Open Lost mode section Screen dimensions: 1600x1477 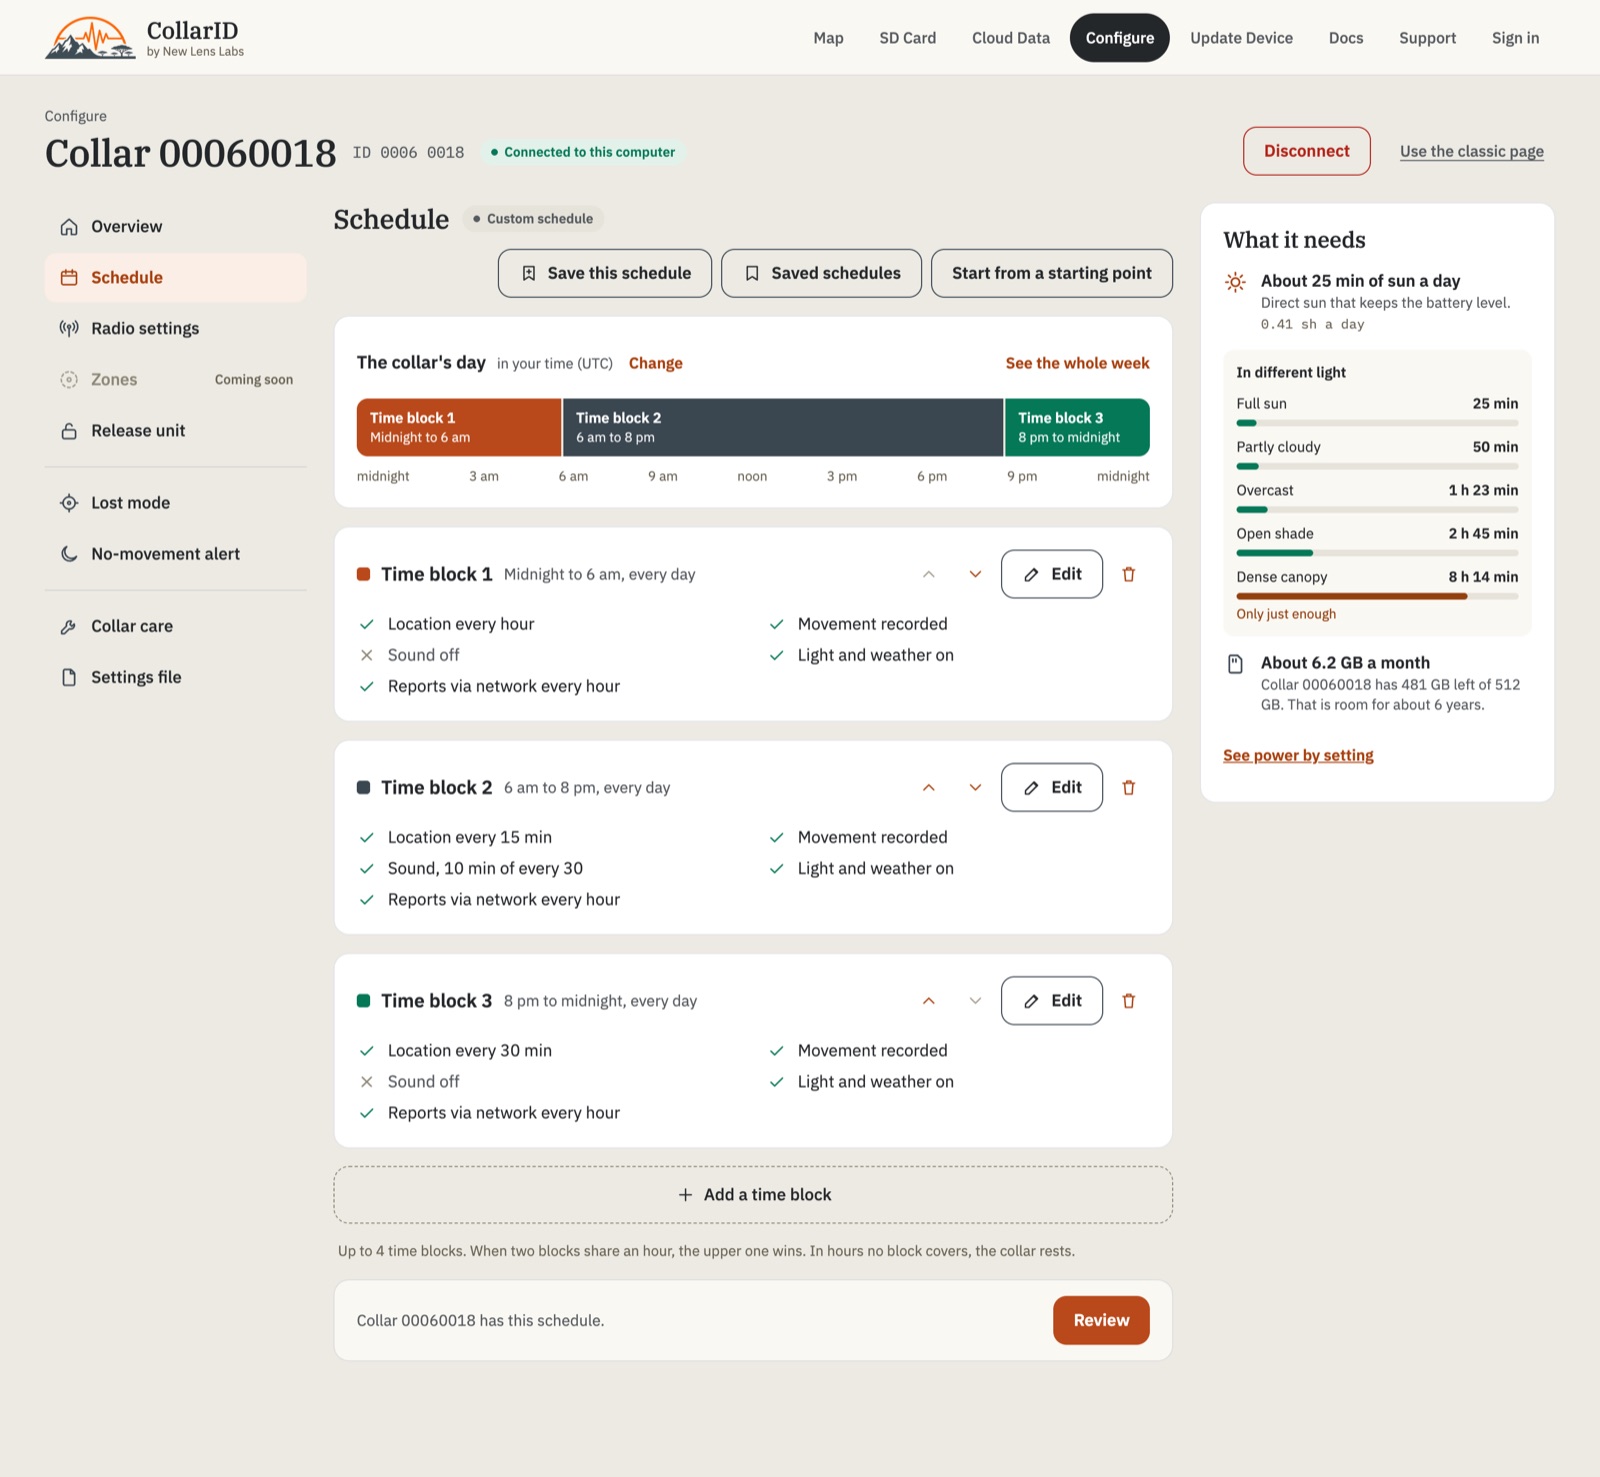(x=175, y=502)
